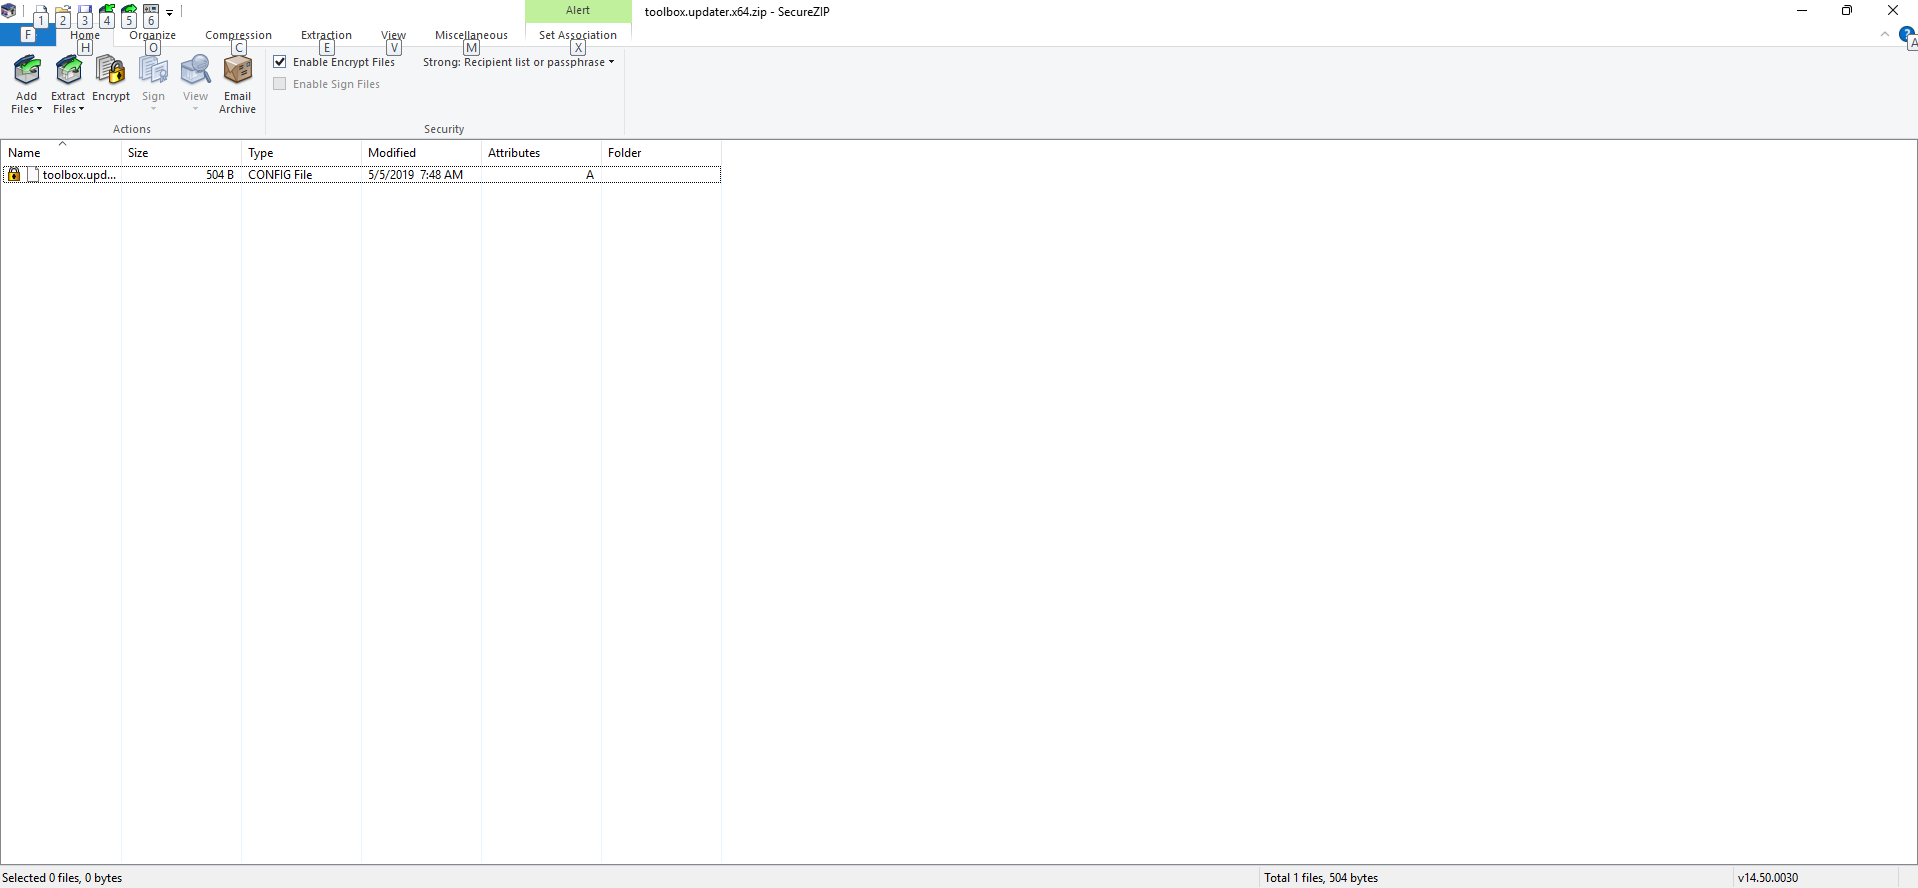Click the Email Archive package icon
Image resolution: width=1918 pixels, height=888 pixels.
coord(237,71)
